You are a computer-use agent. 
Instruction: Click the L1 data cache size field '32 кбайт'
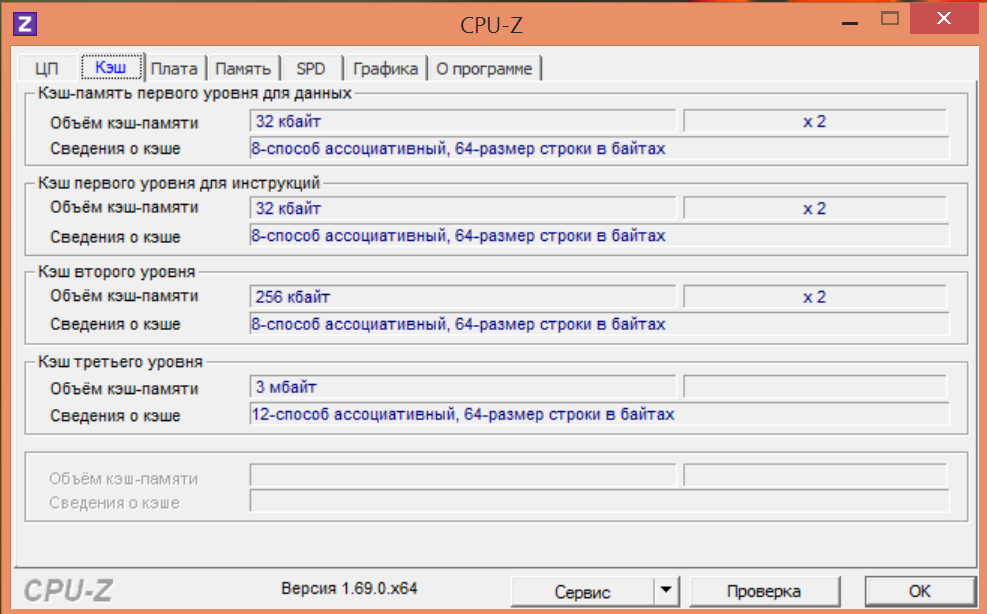tap(463, 121)
